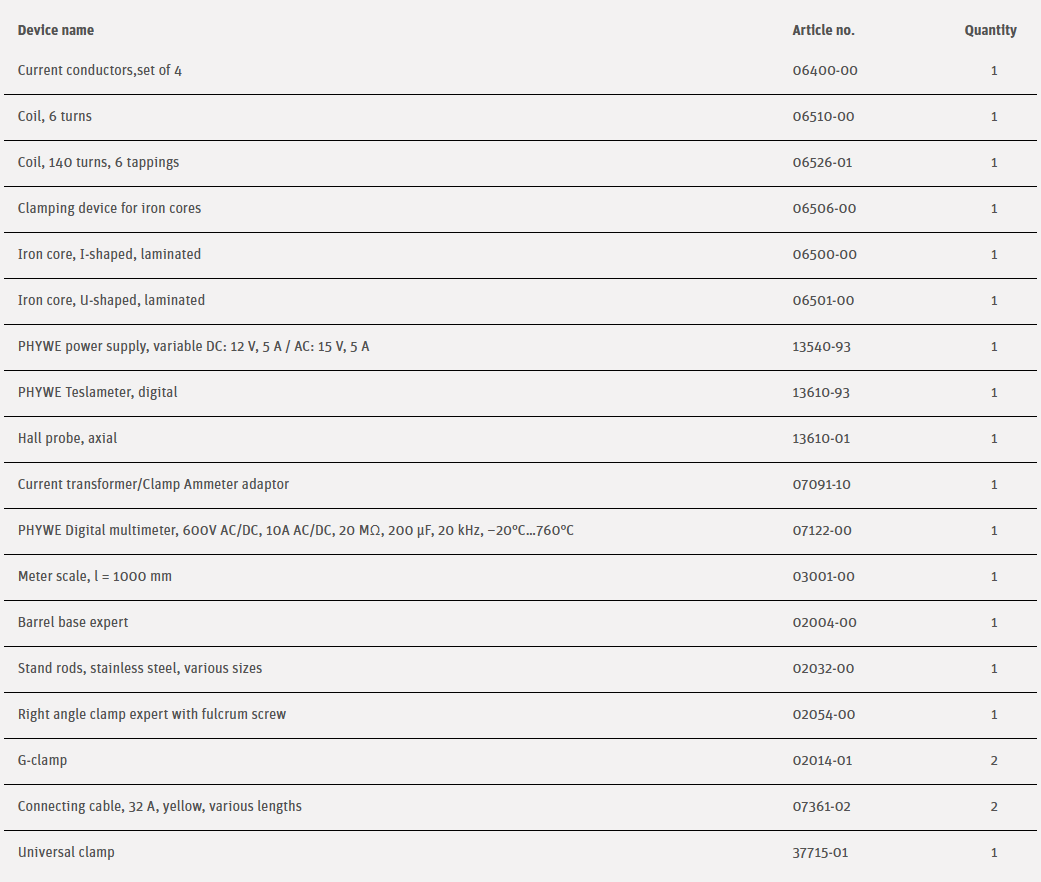Click the Article no. column header
Image resolution: width=1041 pixels, height=882 pixels.
click(823, 30)
